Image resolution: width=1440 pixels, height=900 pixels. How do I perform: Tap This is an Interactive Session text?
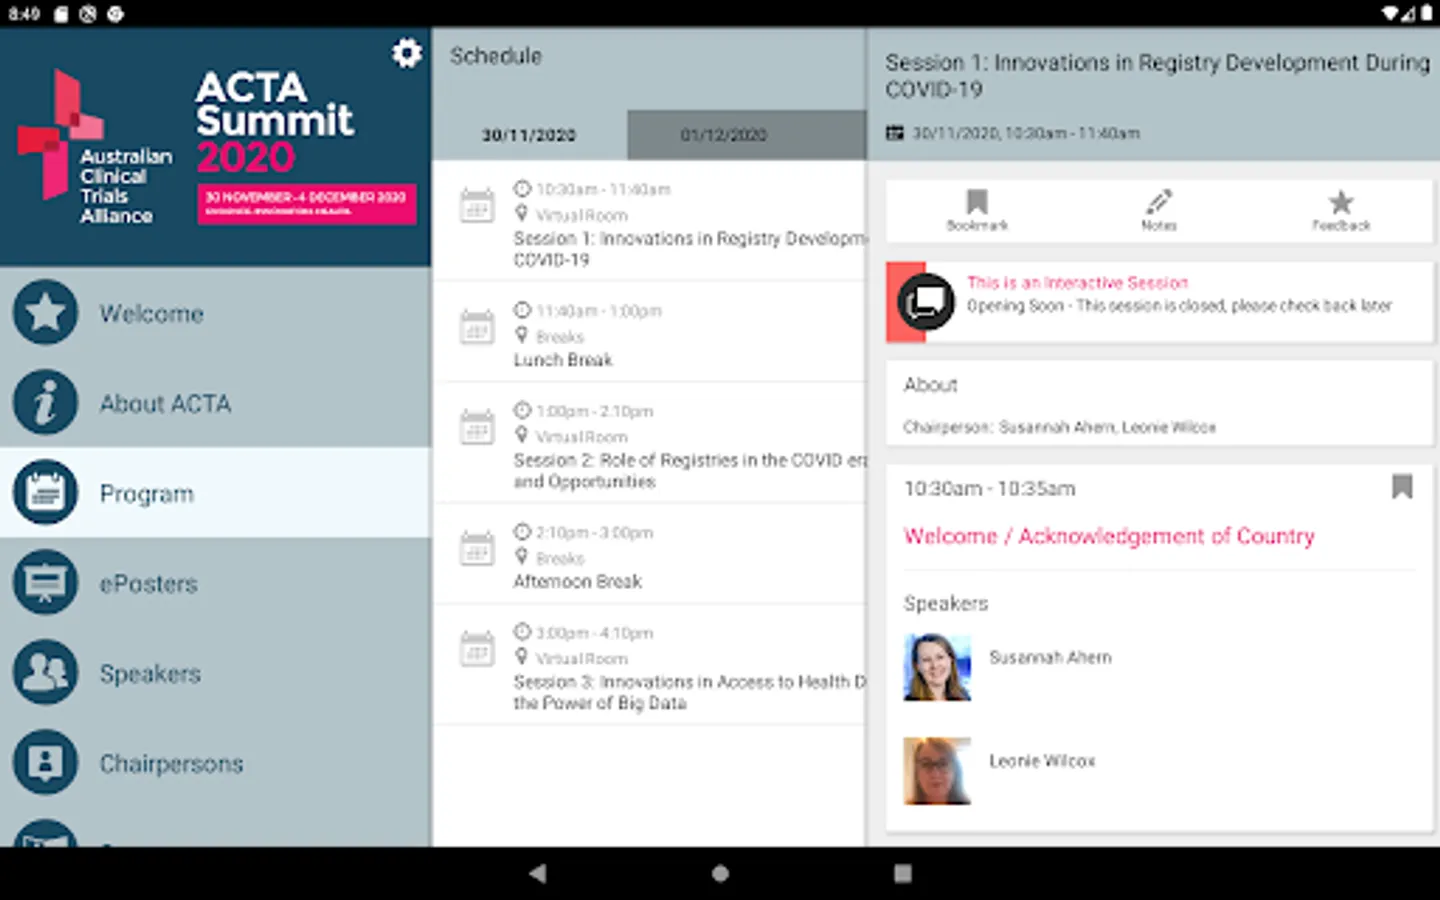coord(1077,283)
